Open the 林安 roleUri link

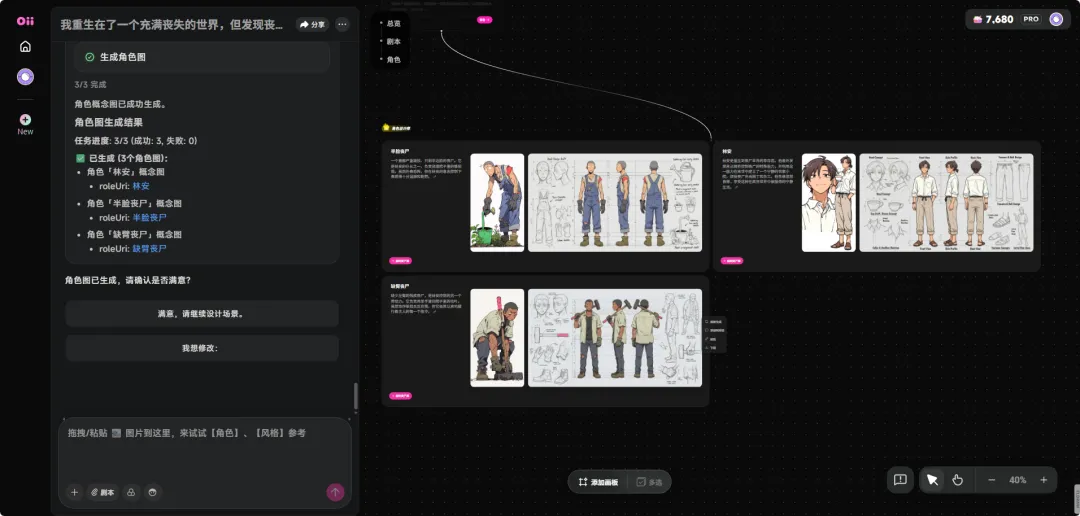pos(141,186)
